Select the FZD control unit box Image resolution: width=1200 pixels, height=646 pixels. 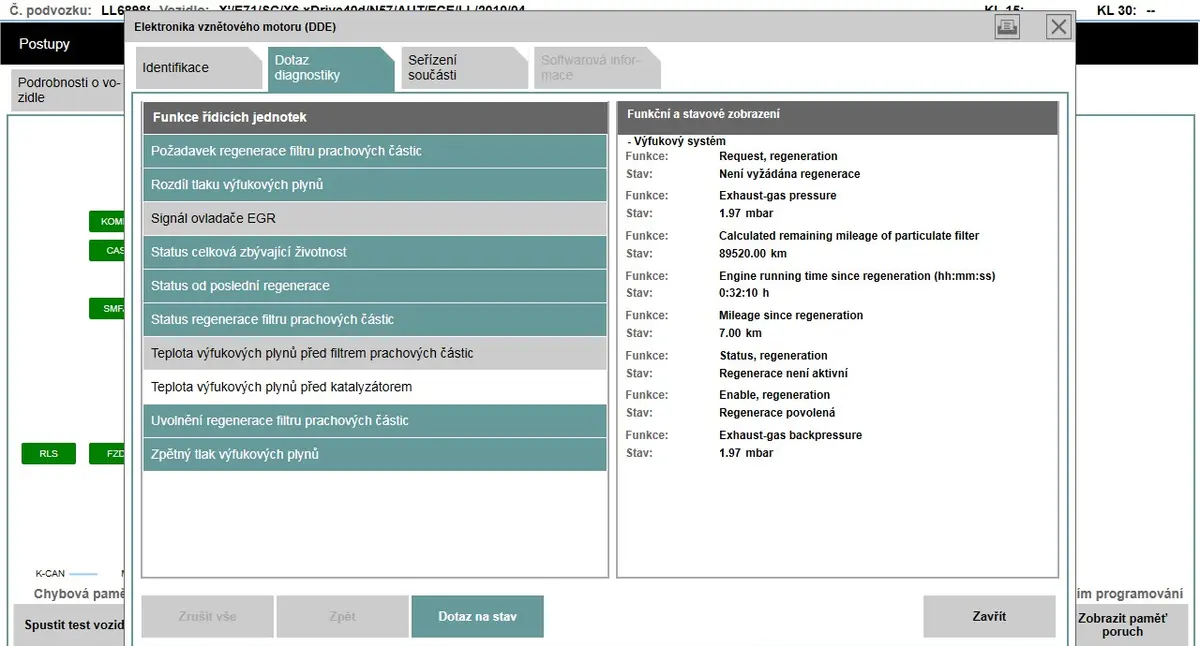pyautogui.click(x=109, y=454)
